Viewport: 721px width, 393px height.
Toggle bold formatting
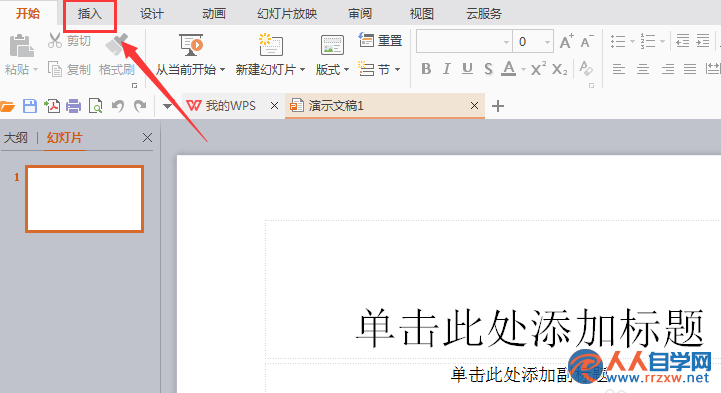(426, 69)
